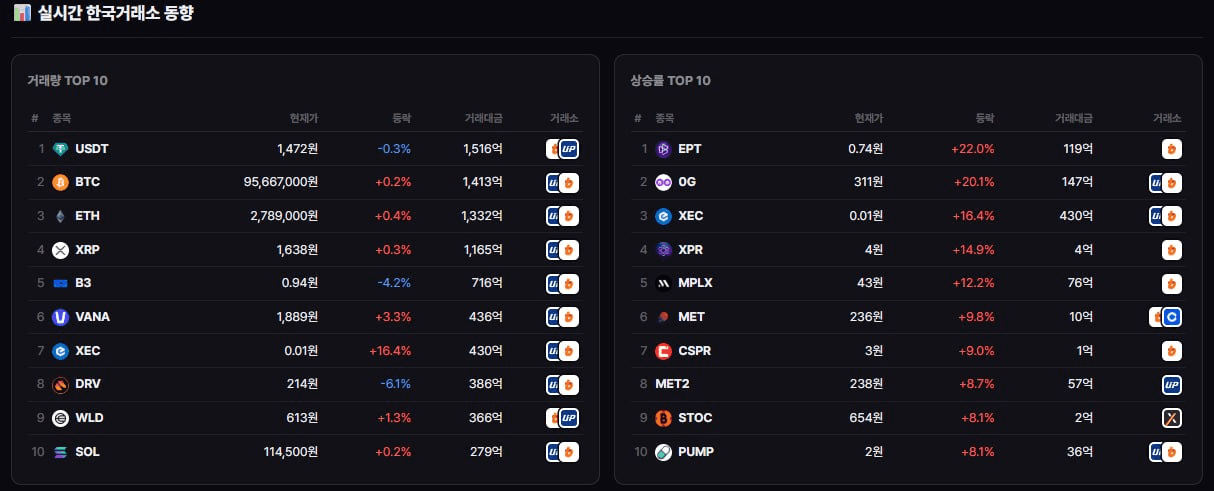This screenshot has width=1214, height=491.
Task: Click the WLD Worldcoin icon
Action: point(60,418)
